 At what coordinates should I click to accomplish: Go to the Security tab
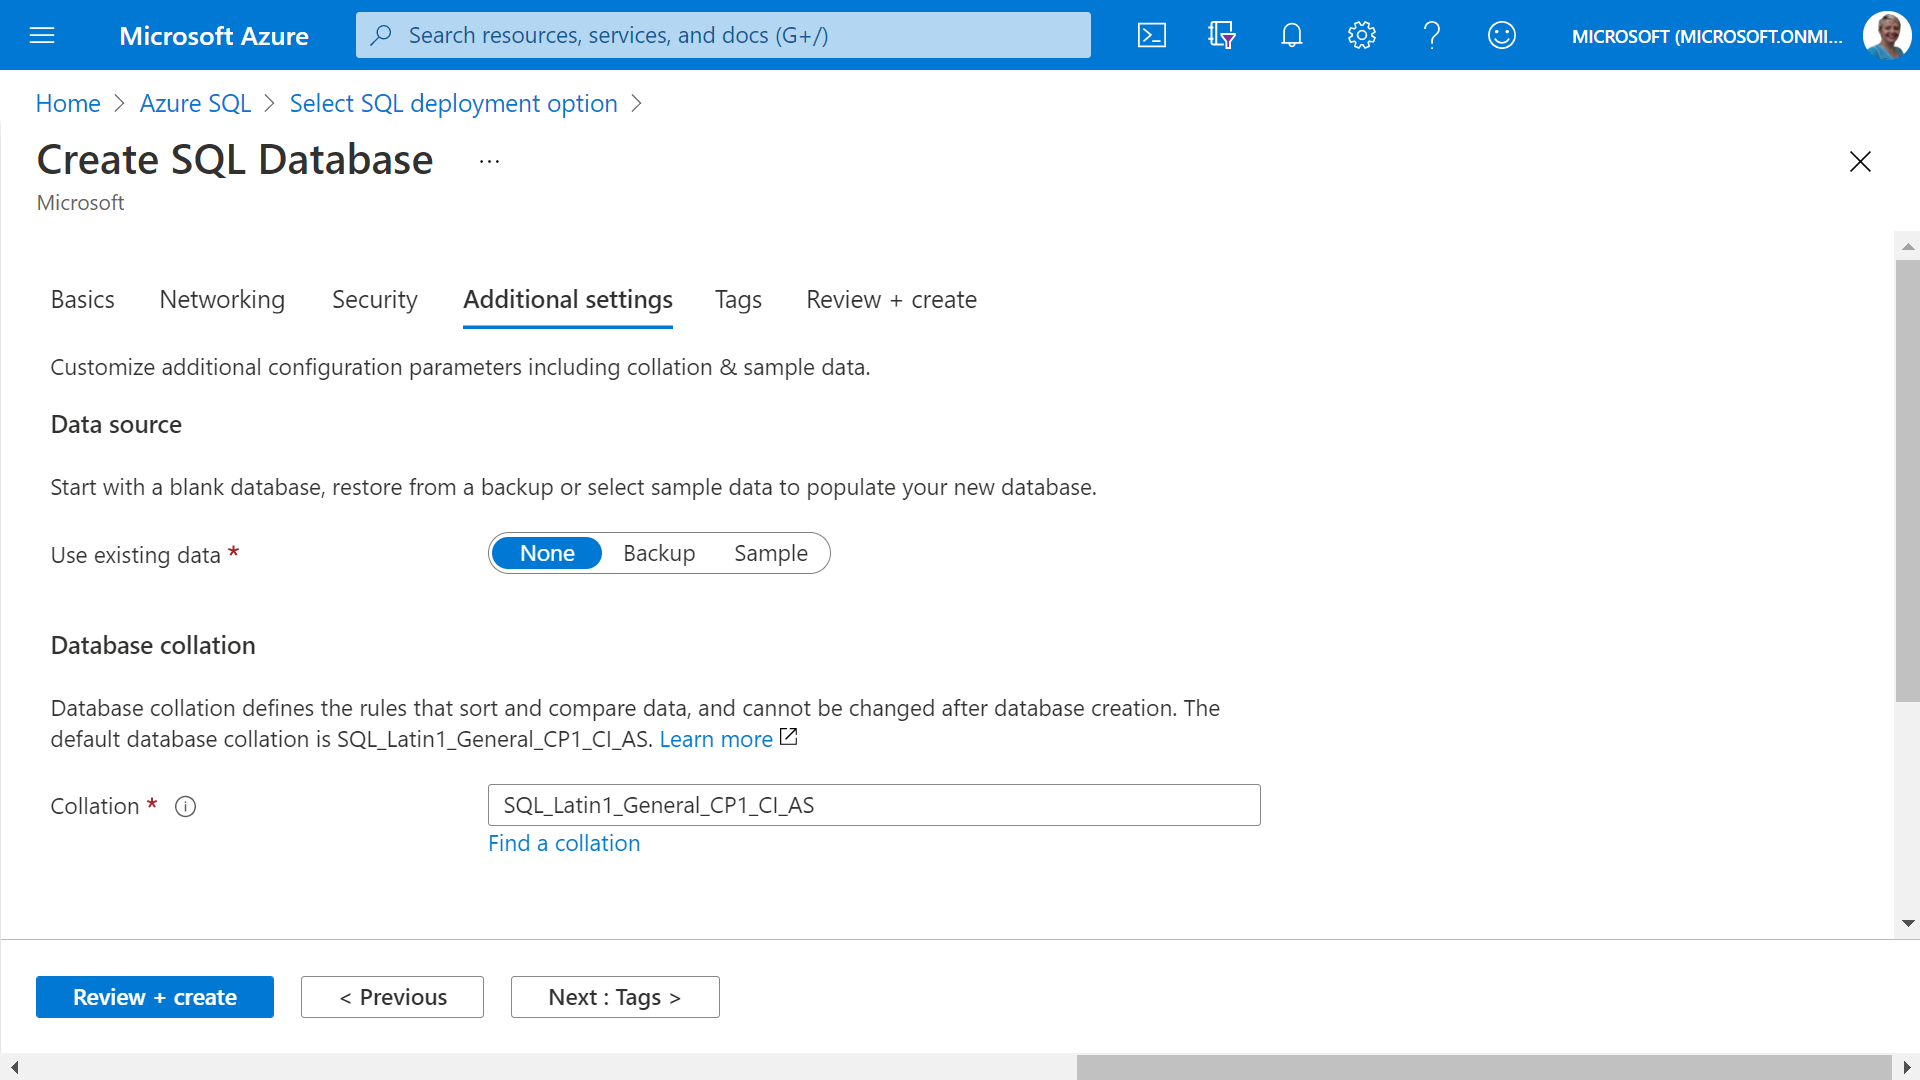374,300
